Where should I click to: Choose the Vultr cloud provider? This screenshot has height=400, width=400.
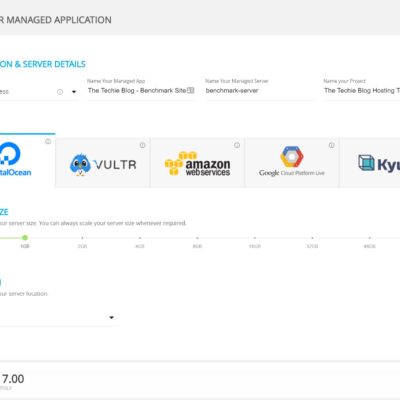103,163
